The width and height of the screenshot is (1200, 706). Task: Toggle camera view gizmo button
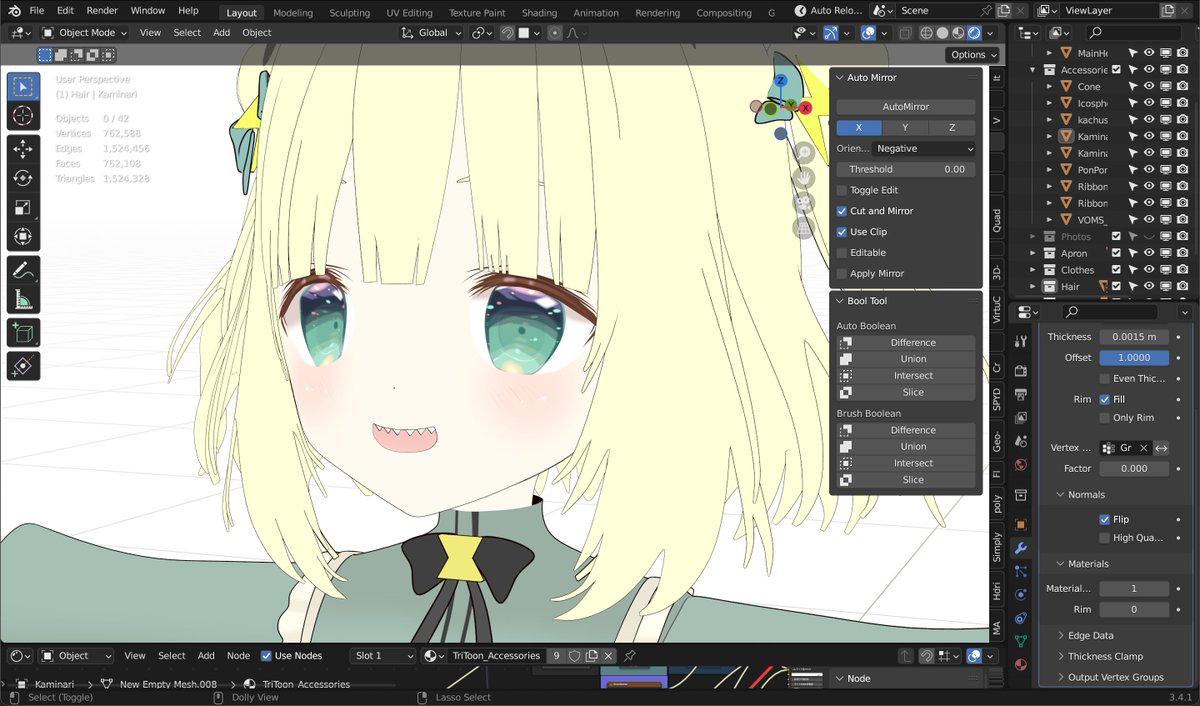805,202
